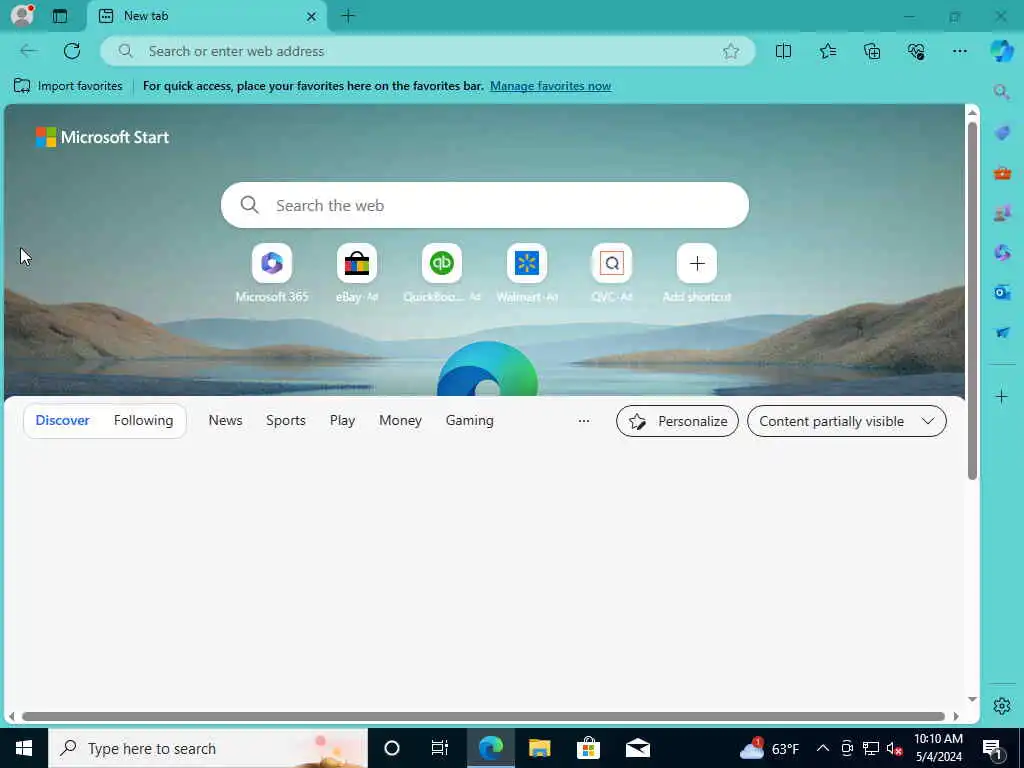Click scroll up arrow on scrollbar
1024x768 pixels.
coord(972,112)
